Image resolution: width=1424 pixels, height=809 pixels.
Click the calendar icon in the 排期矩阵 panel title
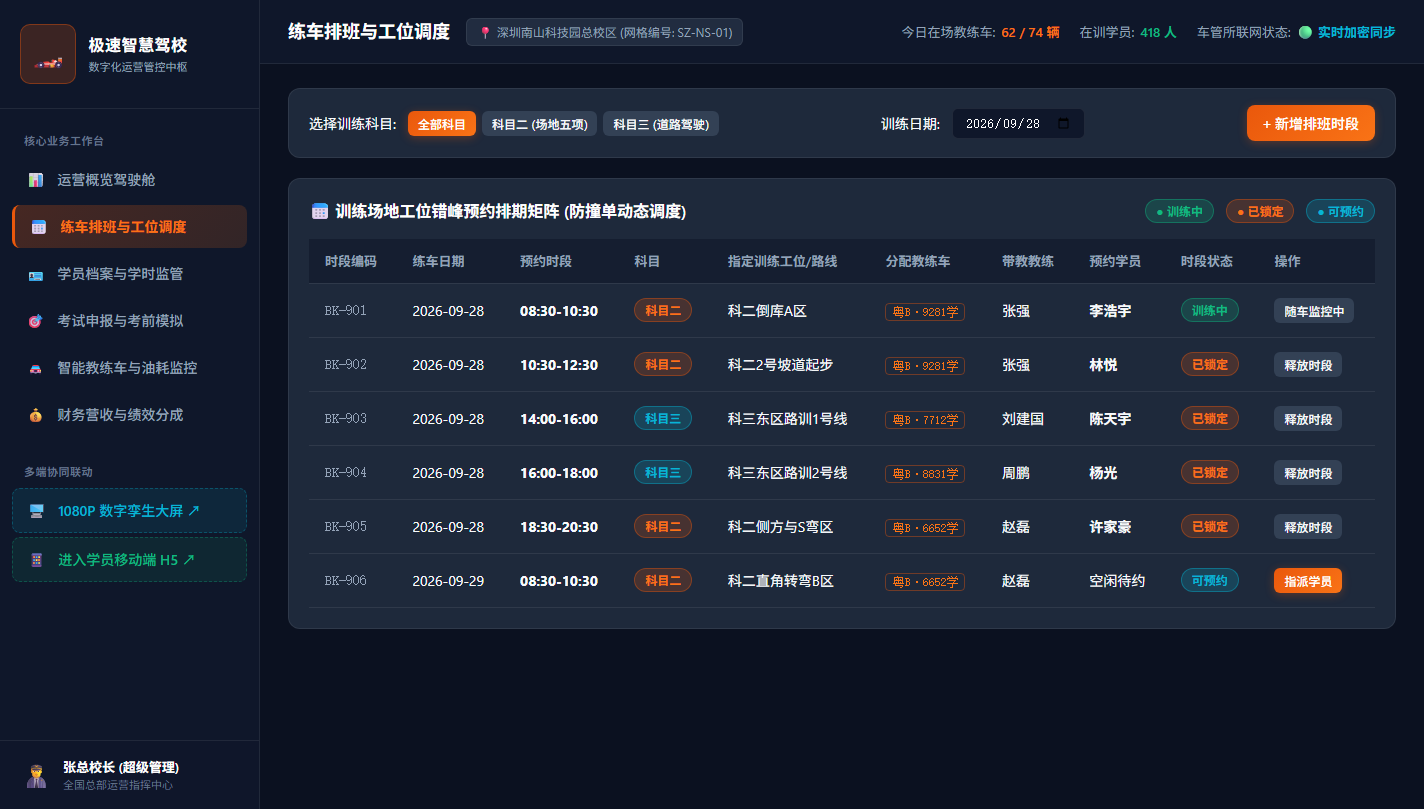(320, 211)
